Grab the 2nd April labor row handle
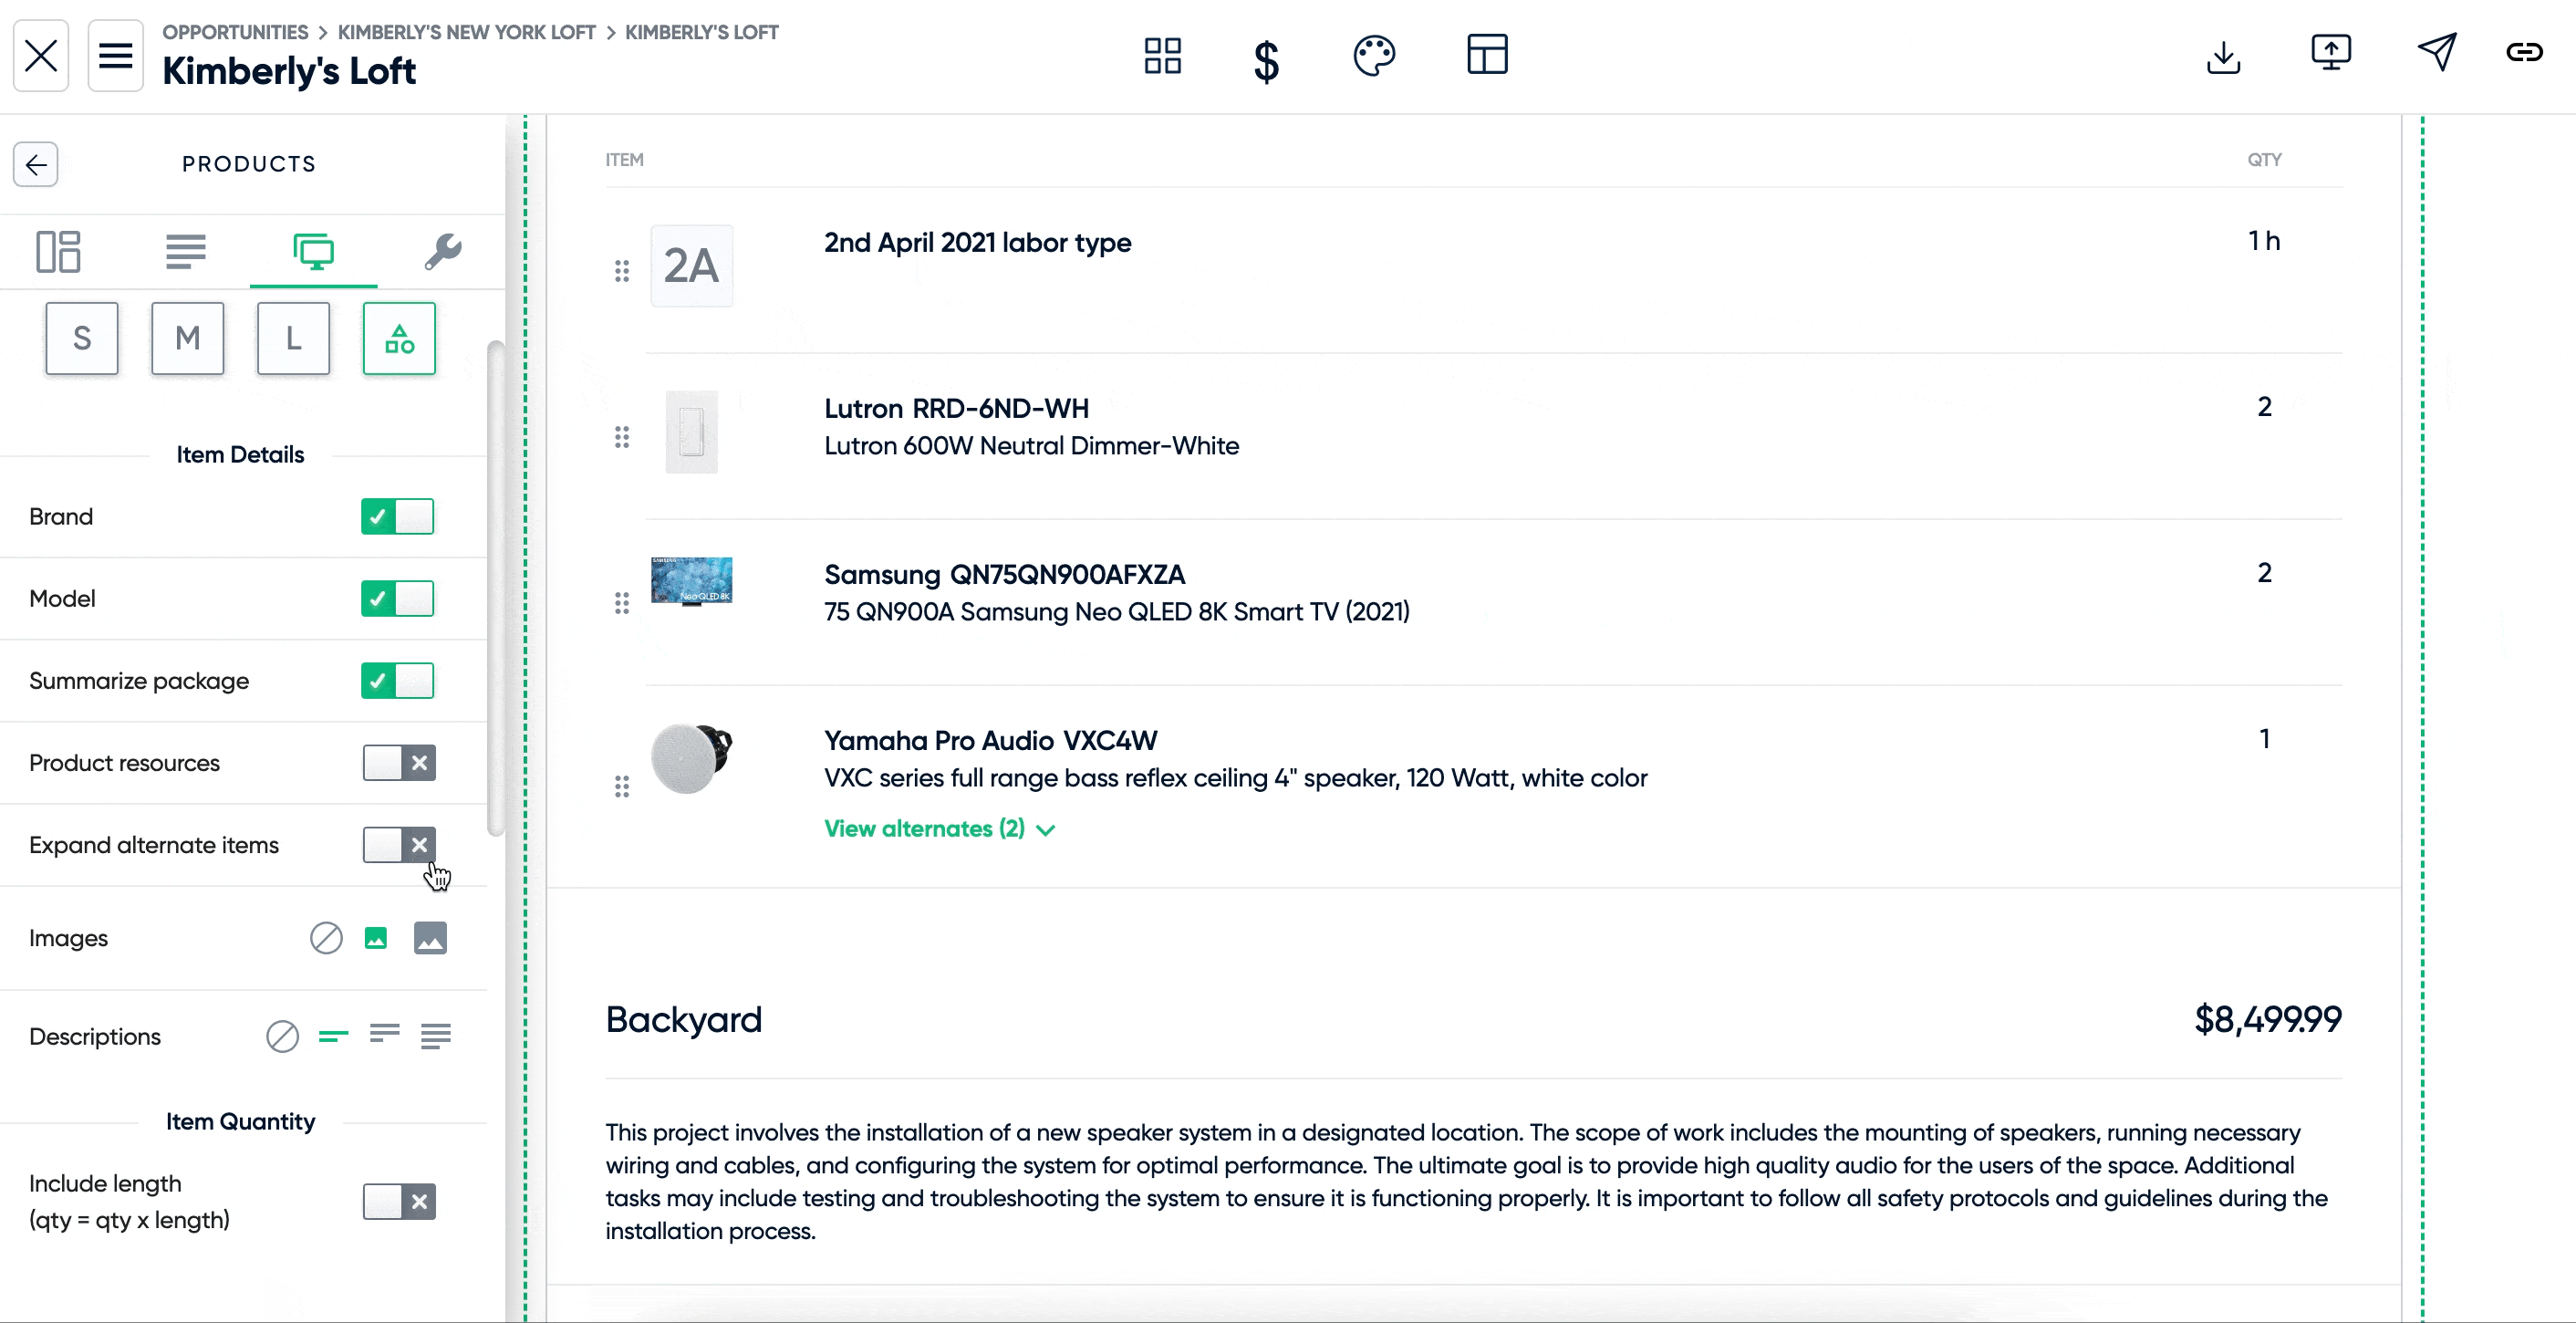 [622, 271]
